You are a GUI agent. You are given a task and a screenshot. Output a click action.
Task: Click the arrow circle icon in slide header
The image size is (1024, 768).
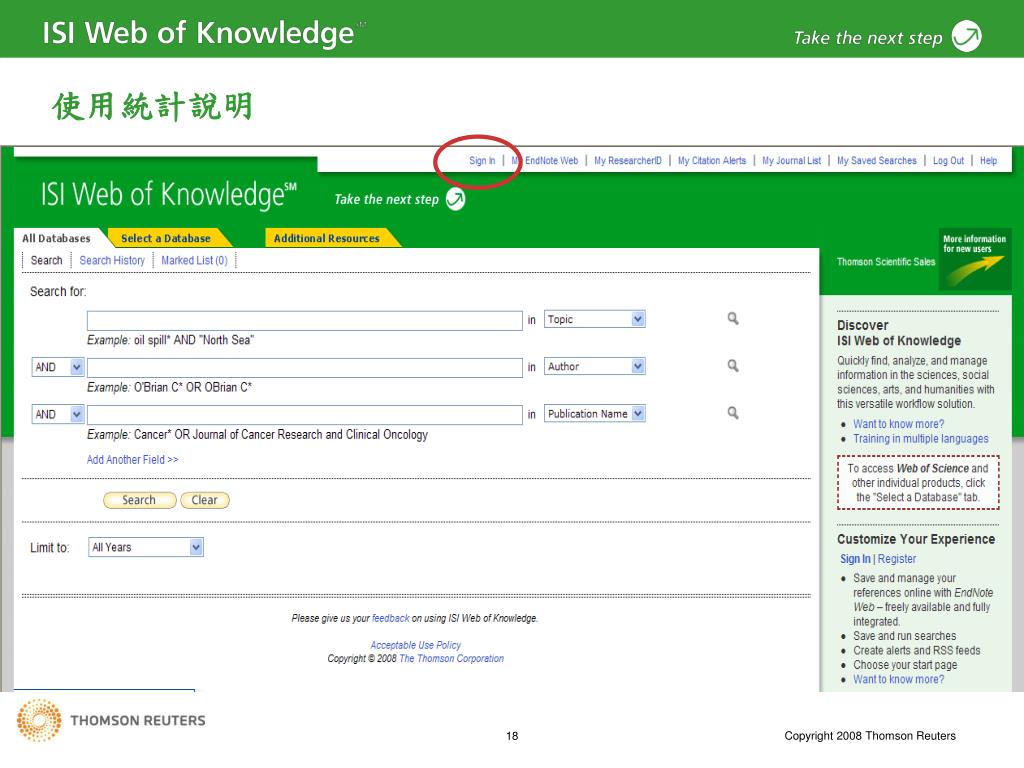click(967, 36)
